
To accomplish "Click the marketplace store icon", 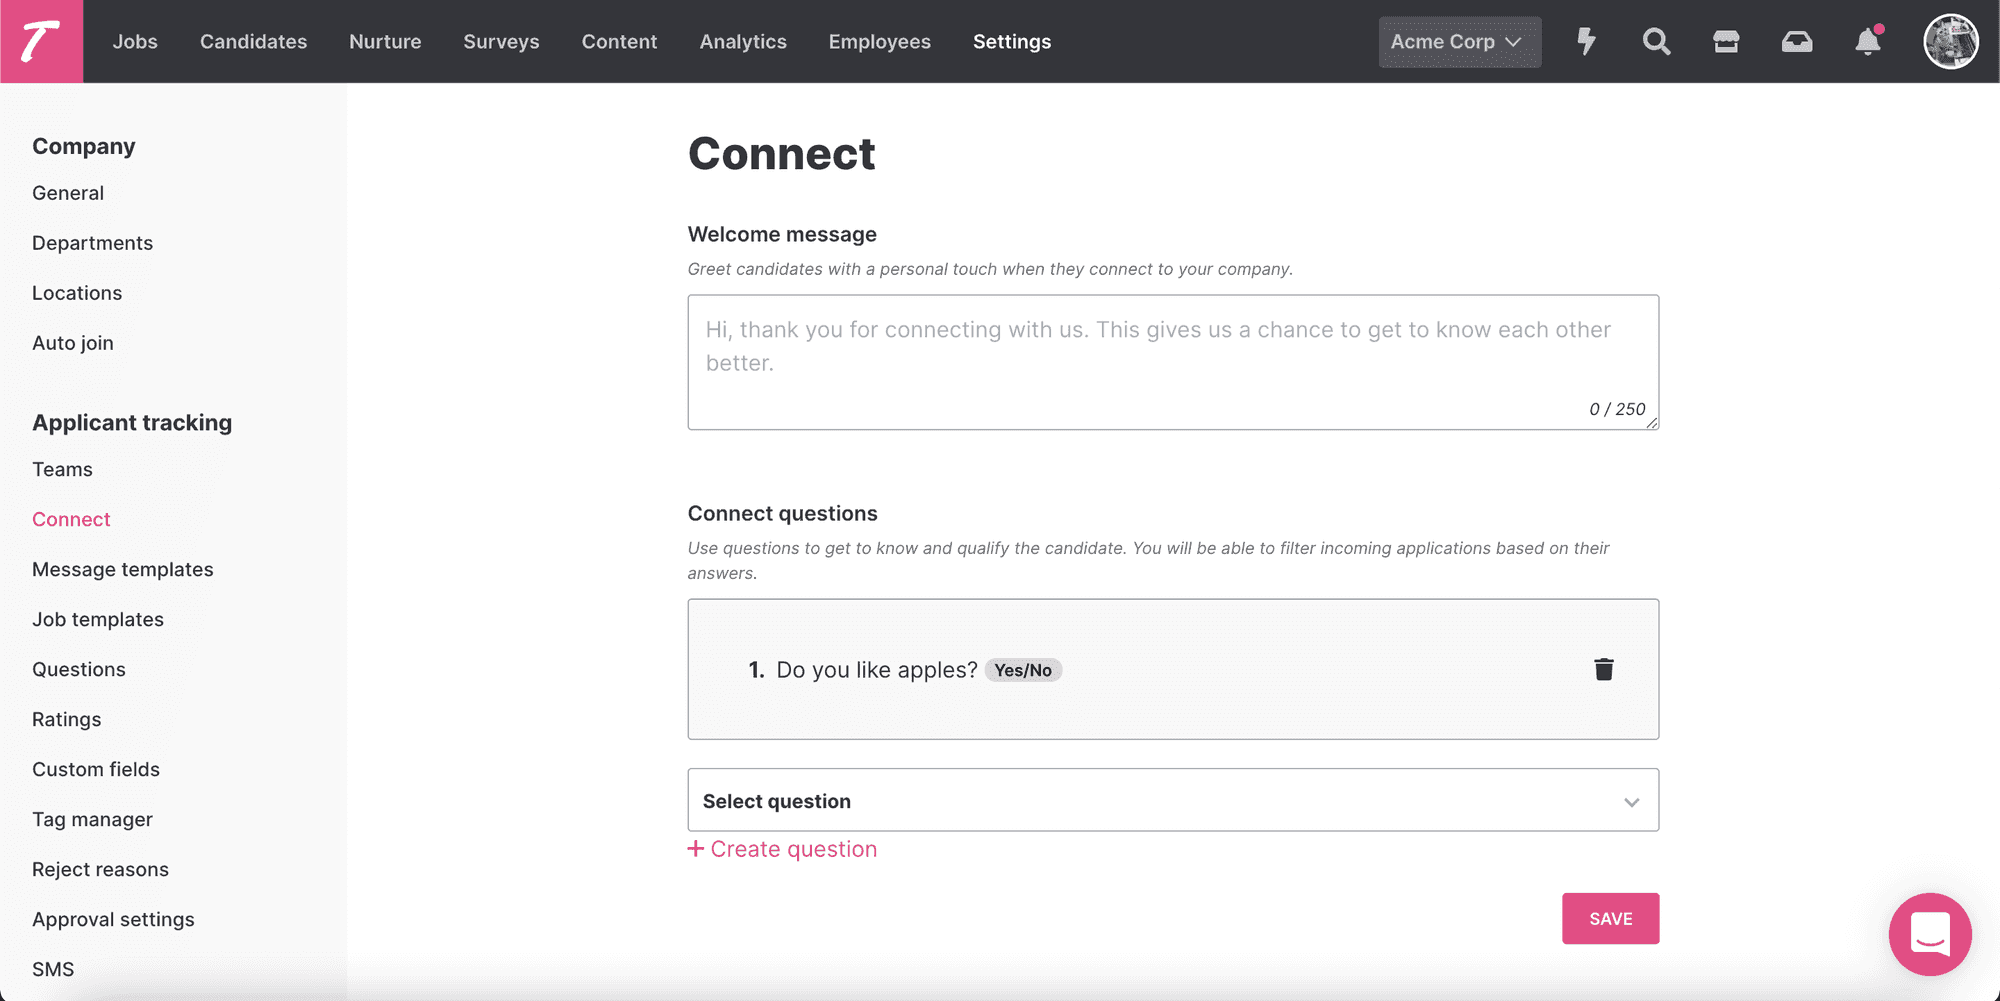I will [x=1726, y=41].
